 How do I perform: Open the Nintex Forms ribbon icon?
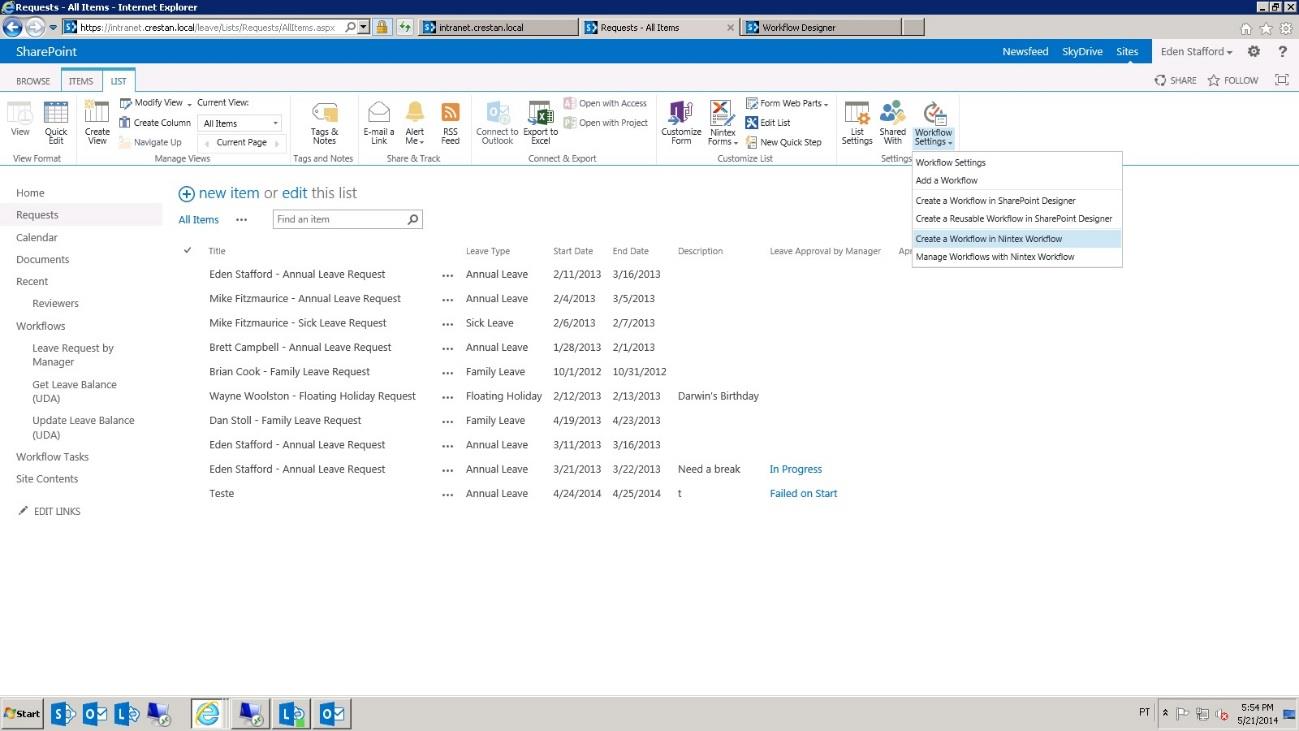click(722, 123)
